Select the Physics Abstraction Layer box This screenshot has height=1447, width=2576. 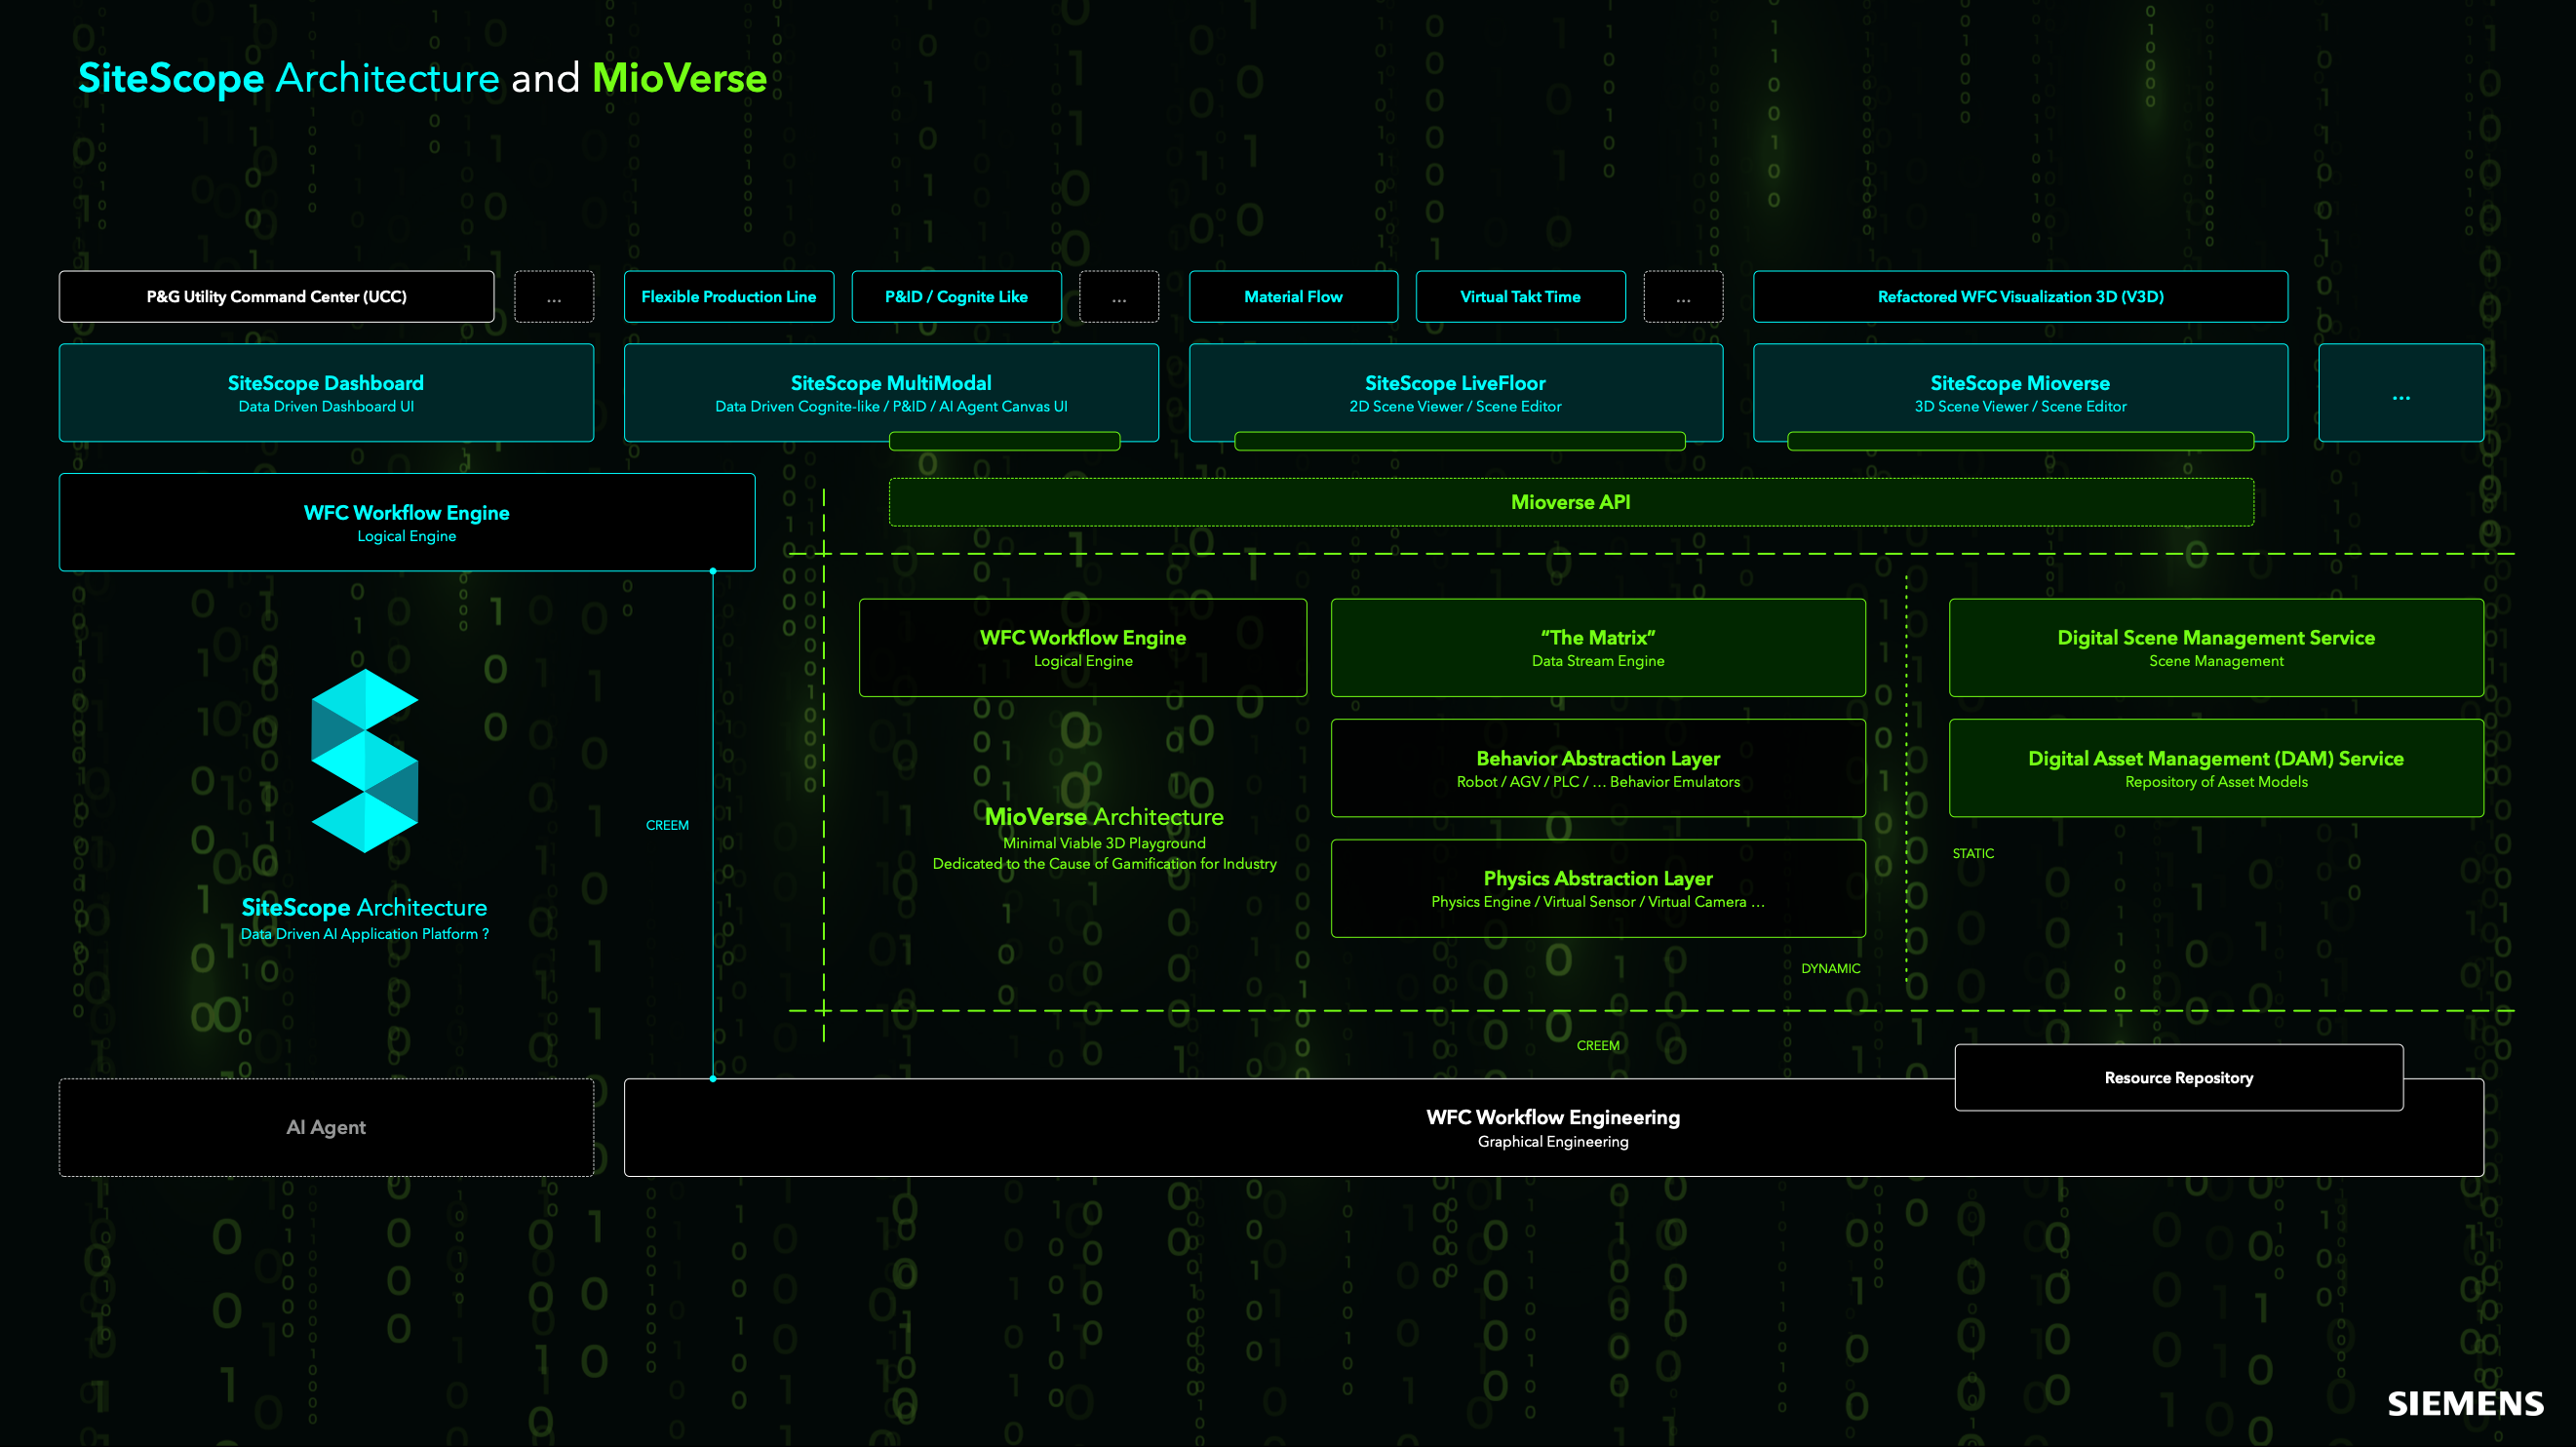[x=1598, y=888]
